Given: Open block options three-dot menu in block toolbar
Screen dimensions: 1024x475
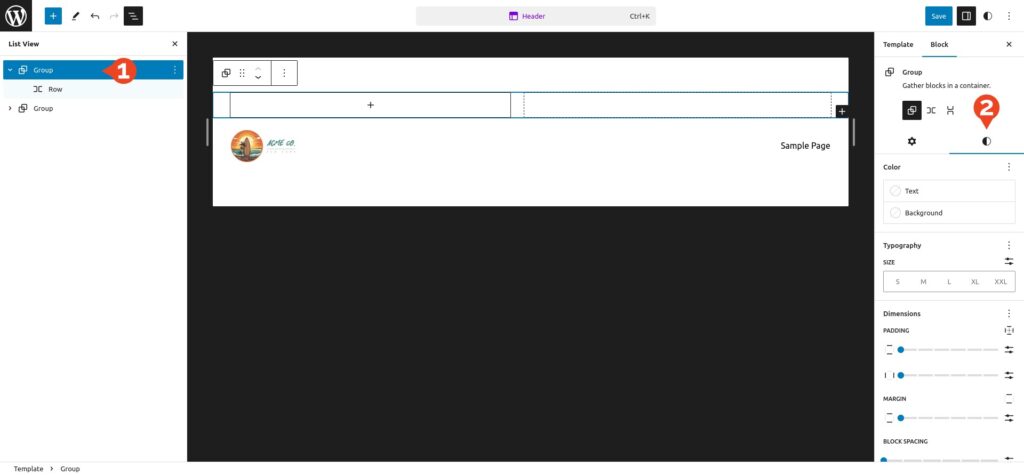Looking at the screenshot, I should (x=284, y=73).
